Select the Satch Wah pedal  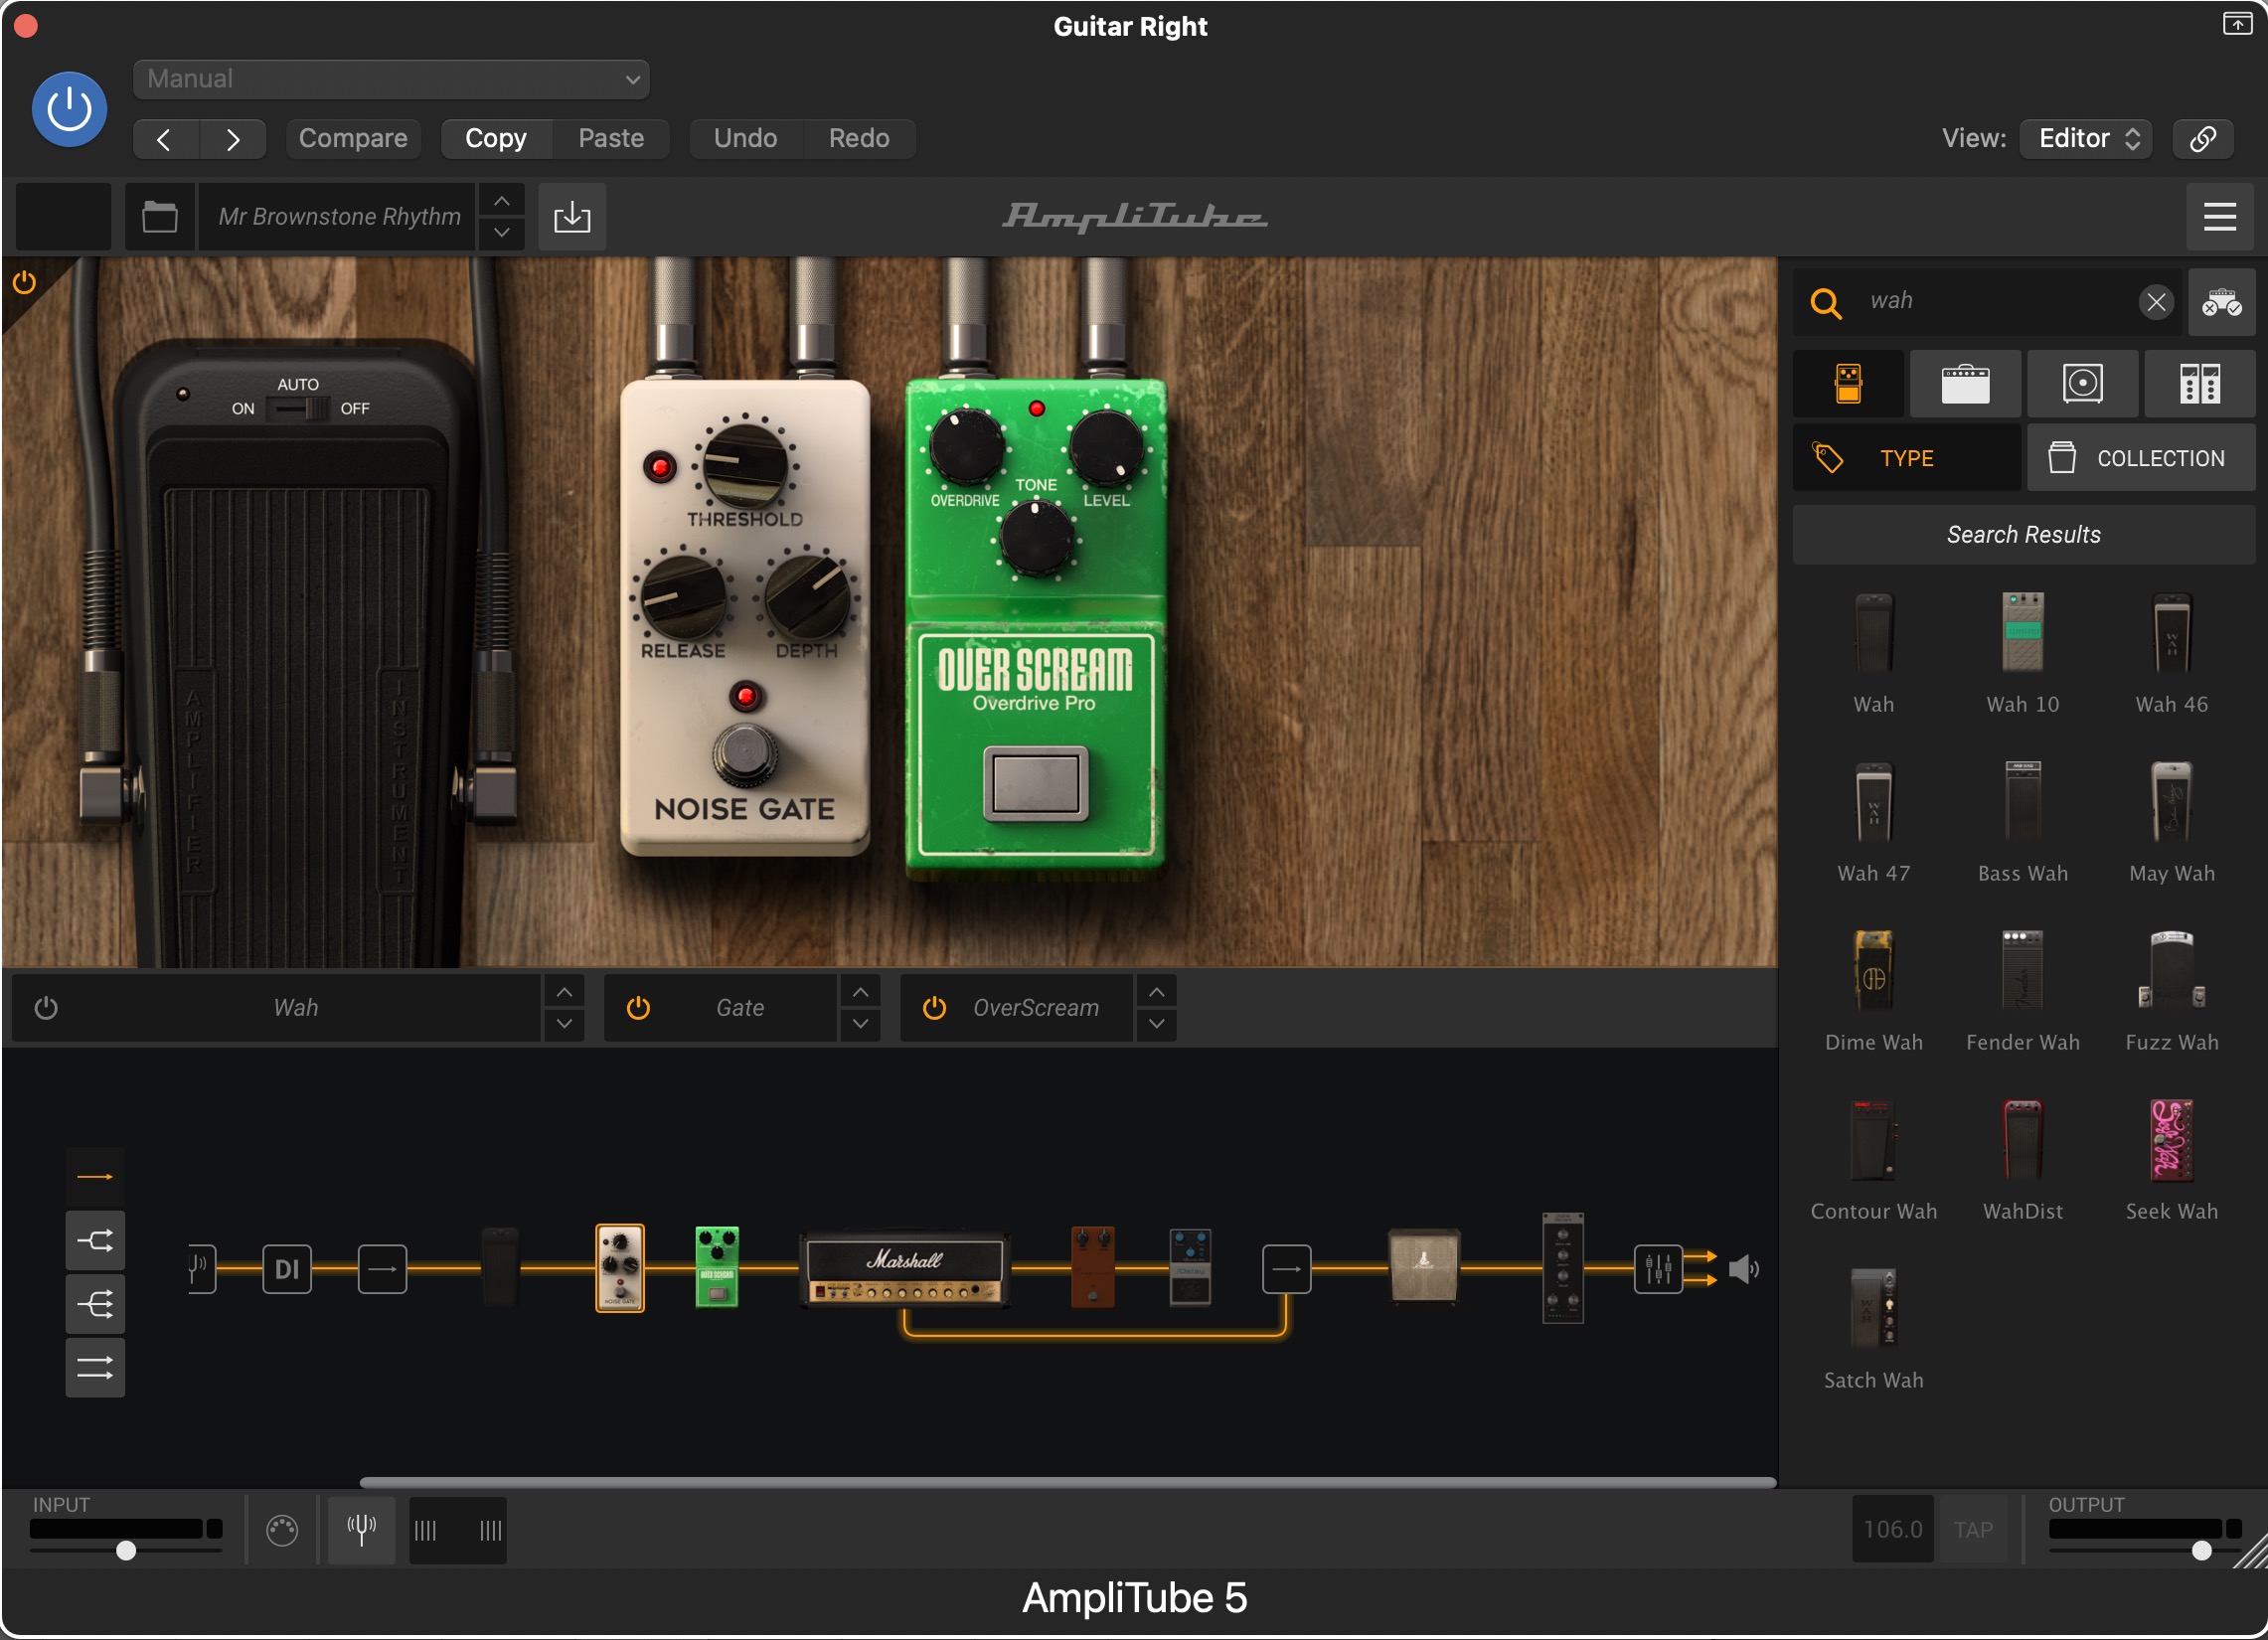tap(1873, 1328)
